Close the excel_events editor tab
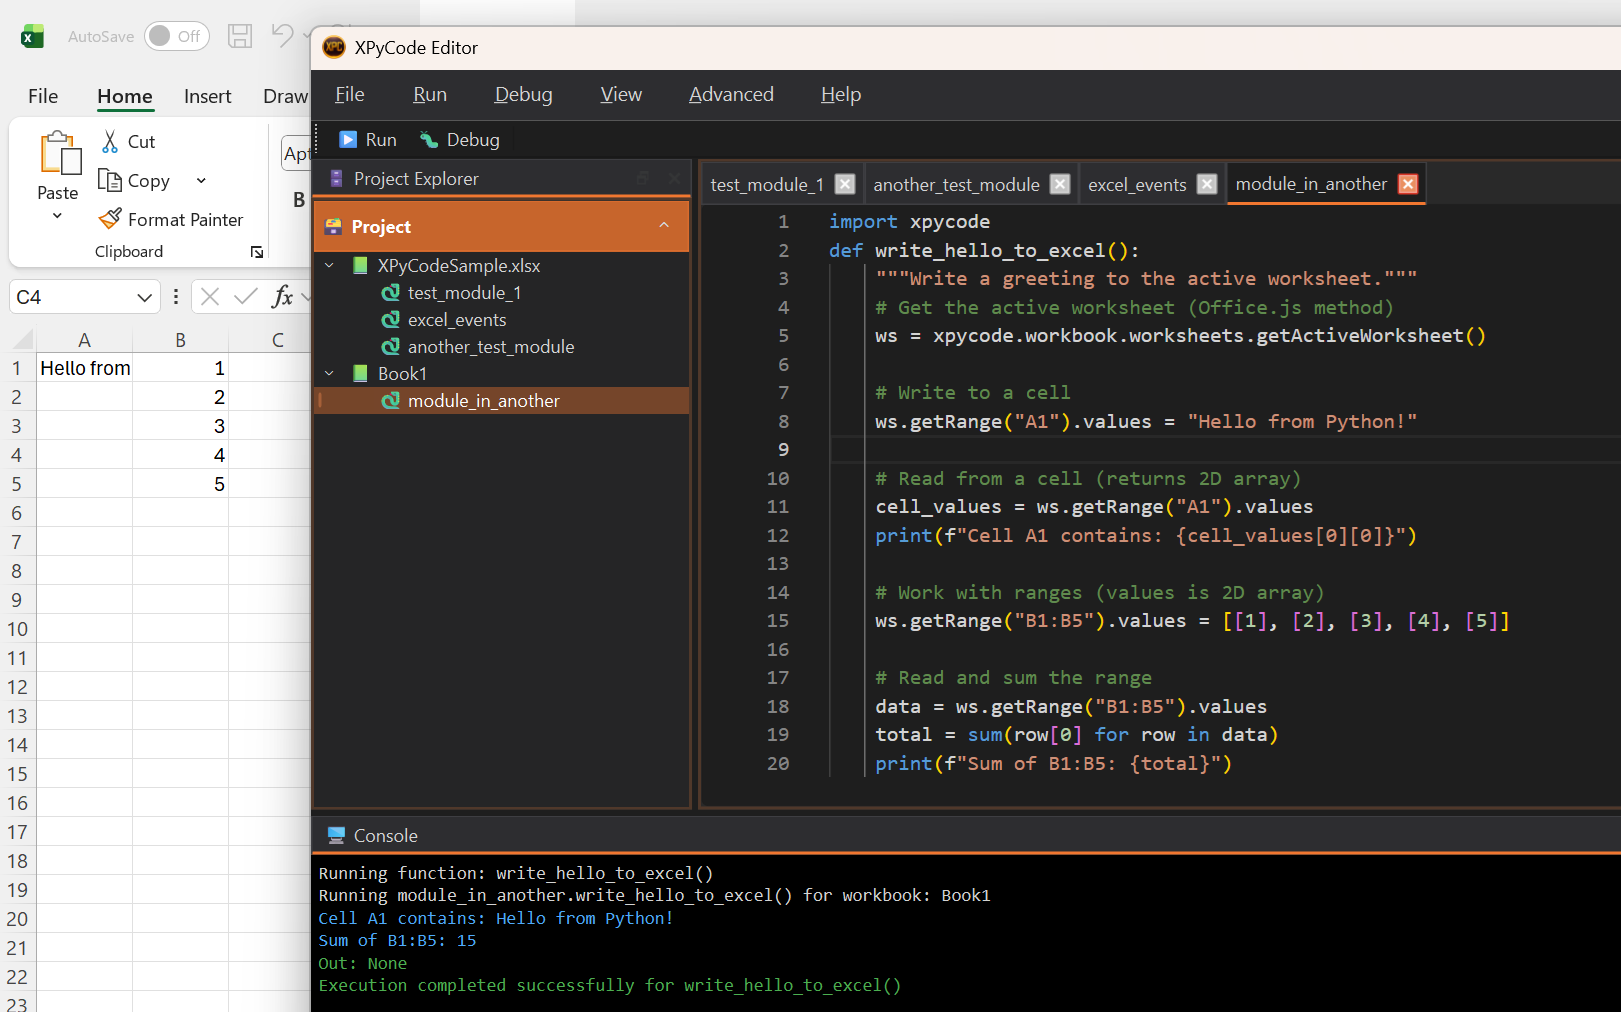This screenshot has height=1012, width=1621. 1207,185
